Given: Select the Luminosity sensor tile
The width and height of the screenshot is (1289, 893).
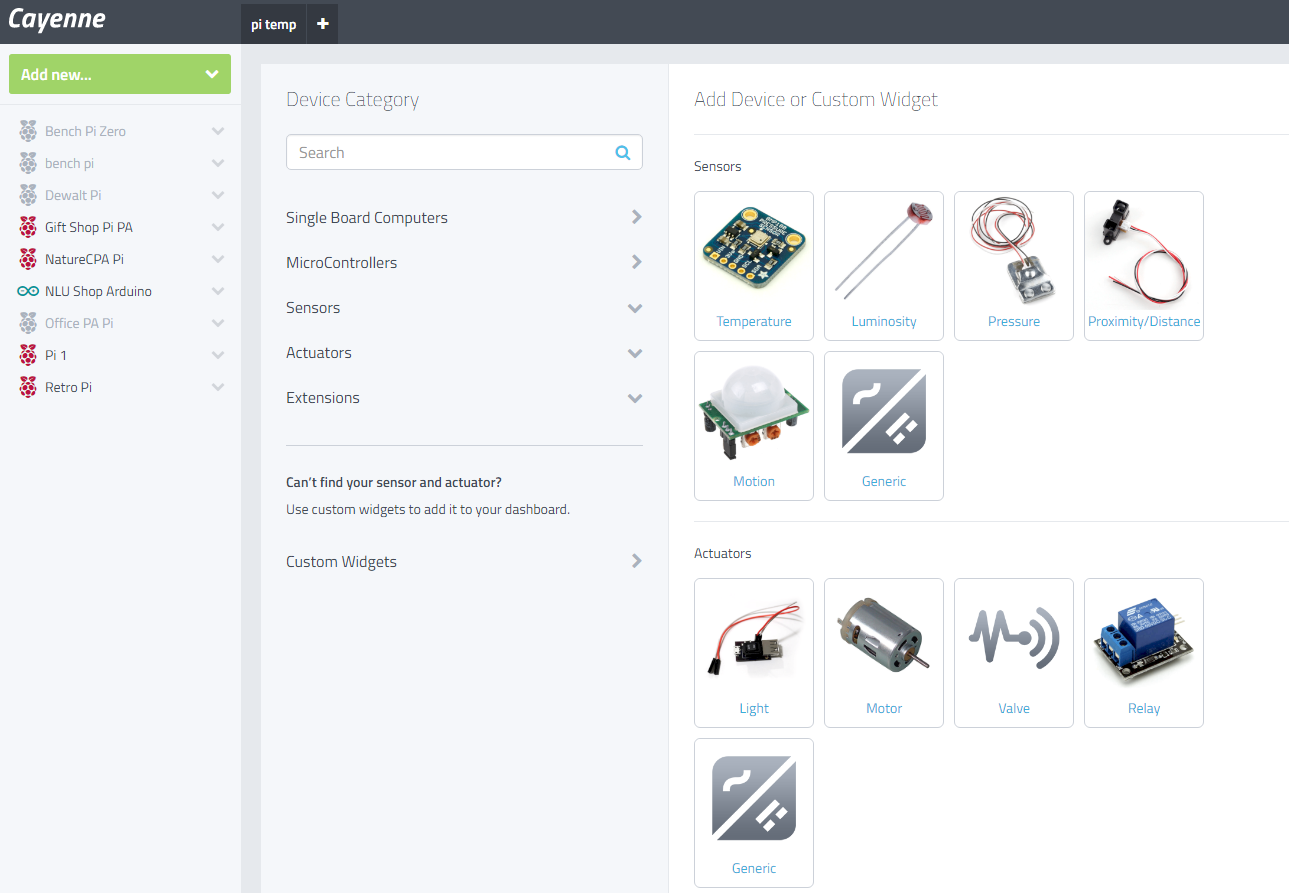Looking at the screenshot, I should click(x=884, y=266).
